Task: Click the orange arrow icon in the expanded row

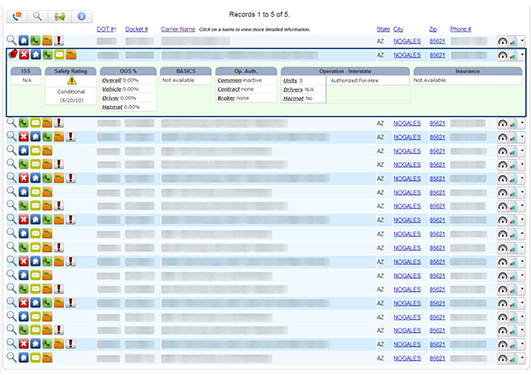Action: pyautogui.click(x=71, y=55)
